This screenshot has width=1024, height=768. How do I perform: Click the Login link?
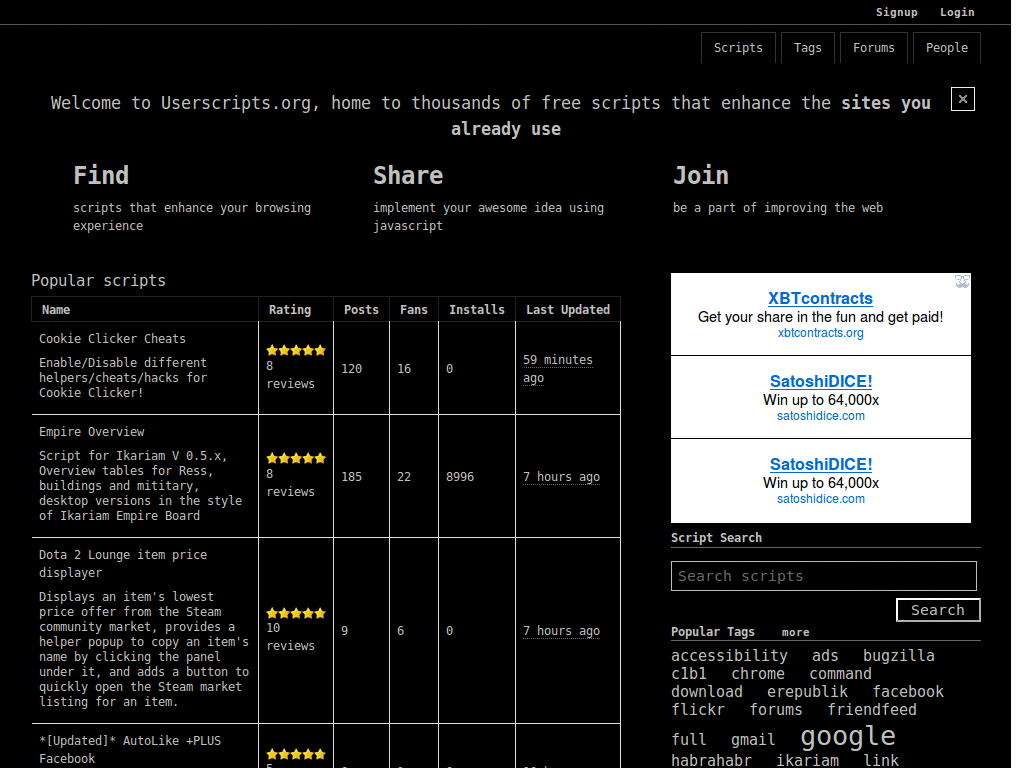pos(957,12)
